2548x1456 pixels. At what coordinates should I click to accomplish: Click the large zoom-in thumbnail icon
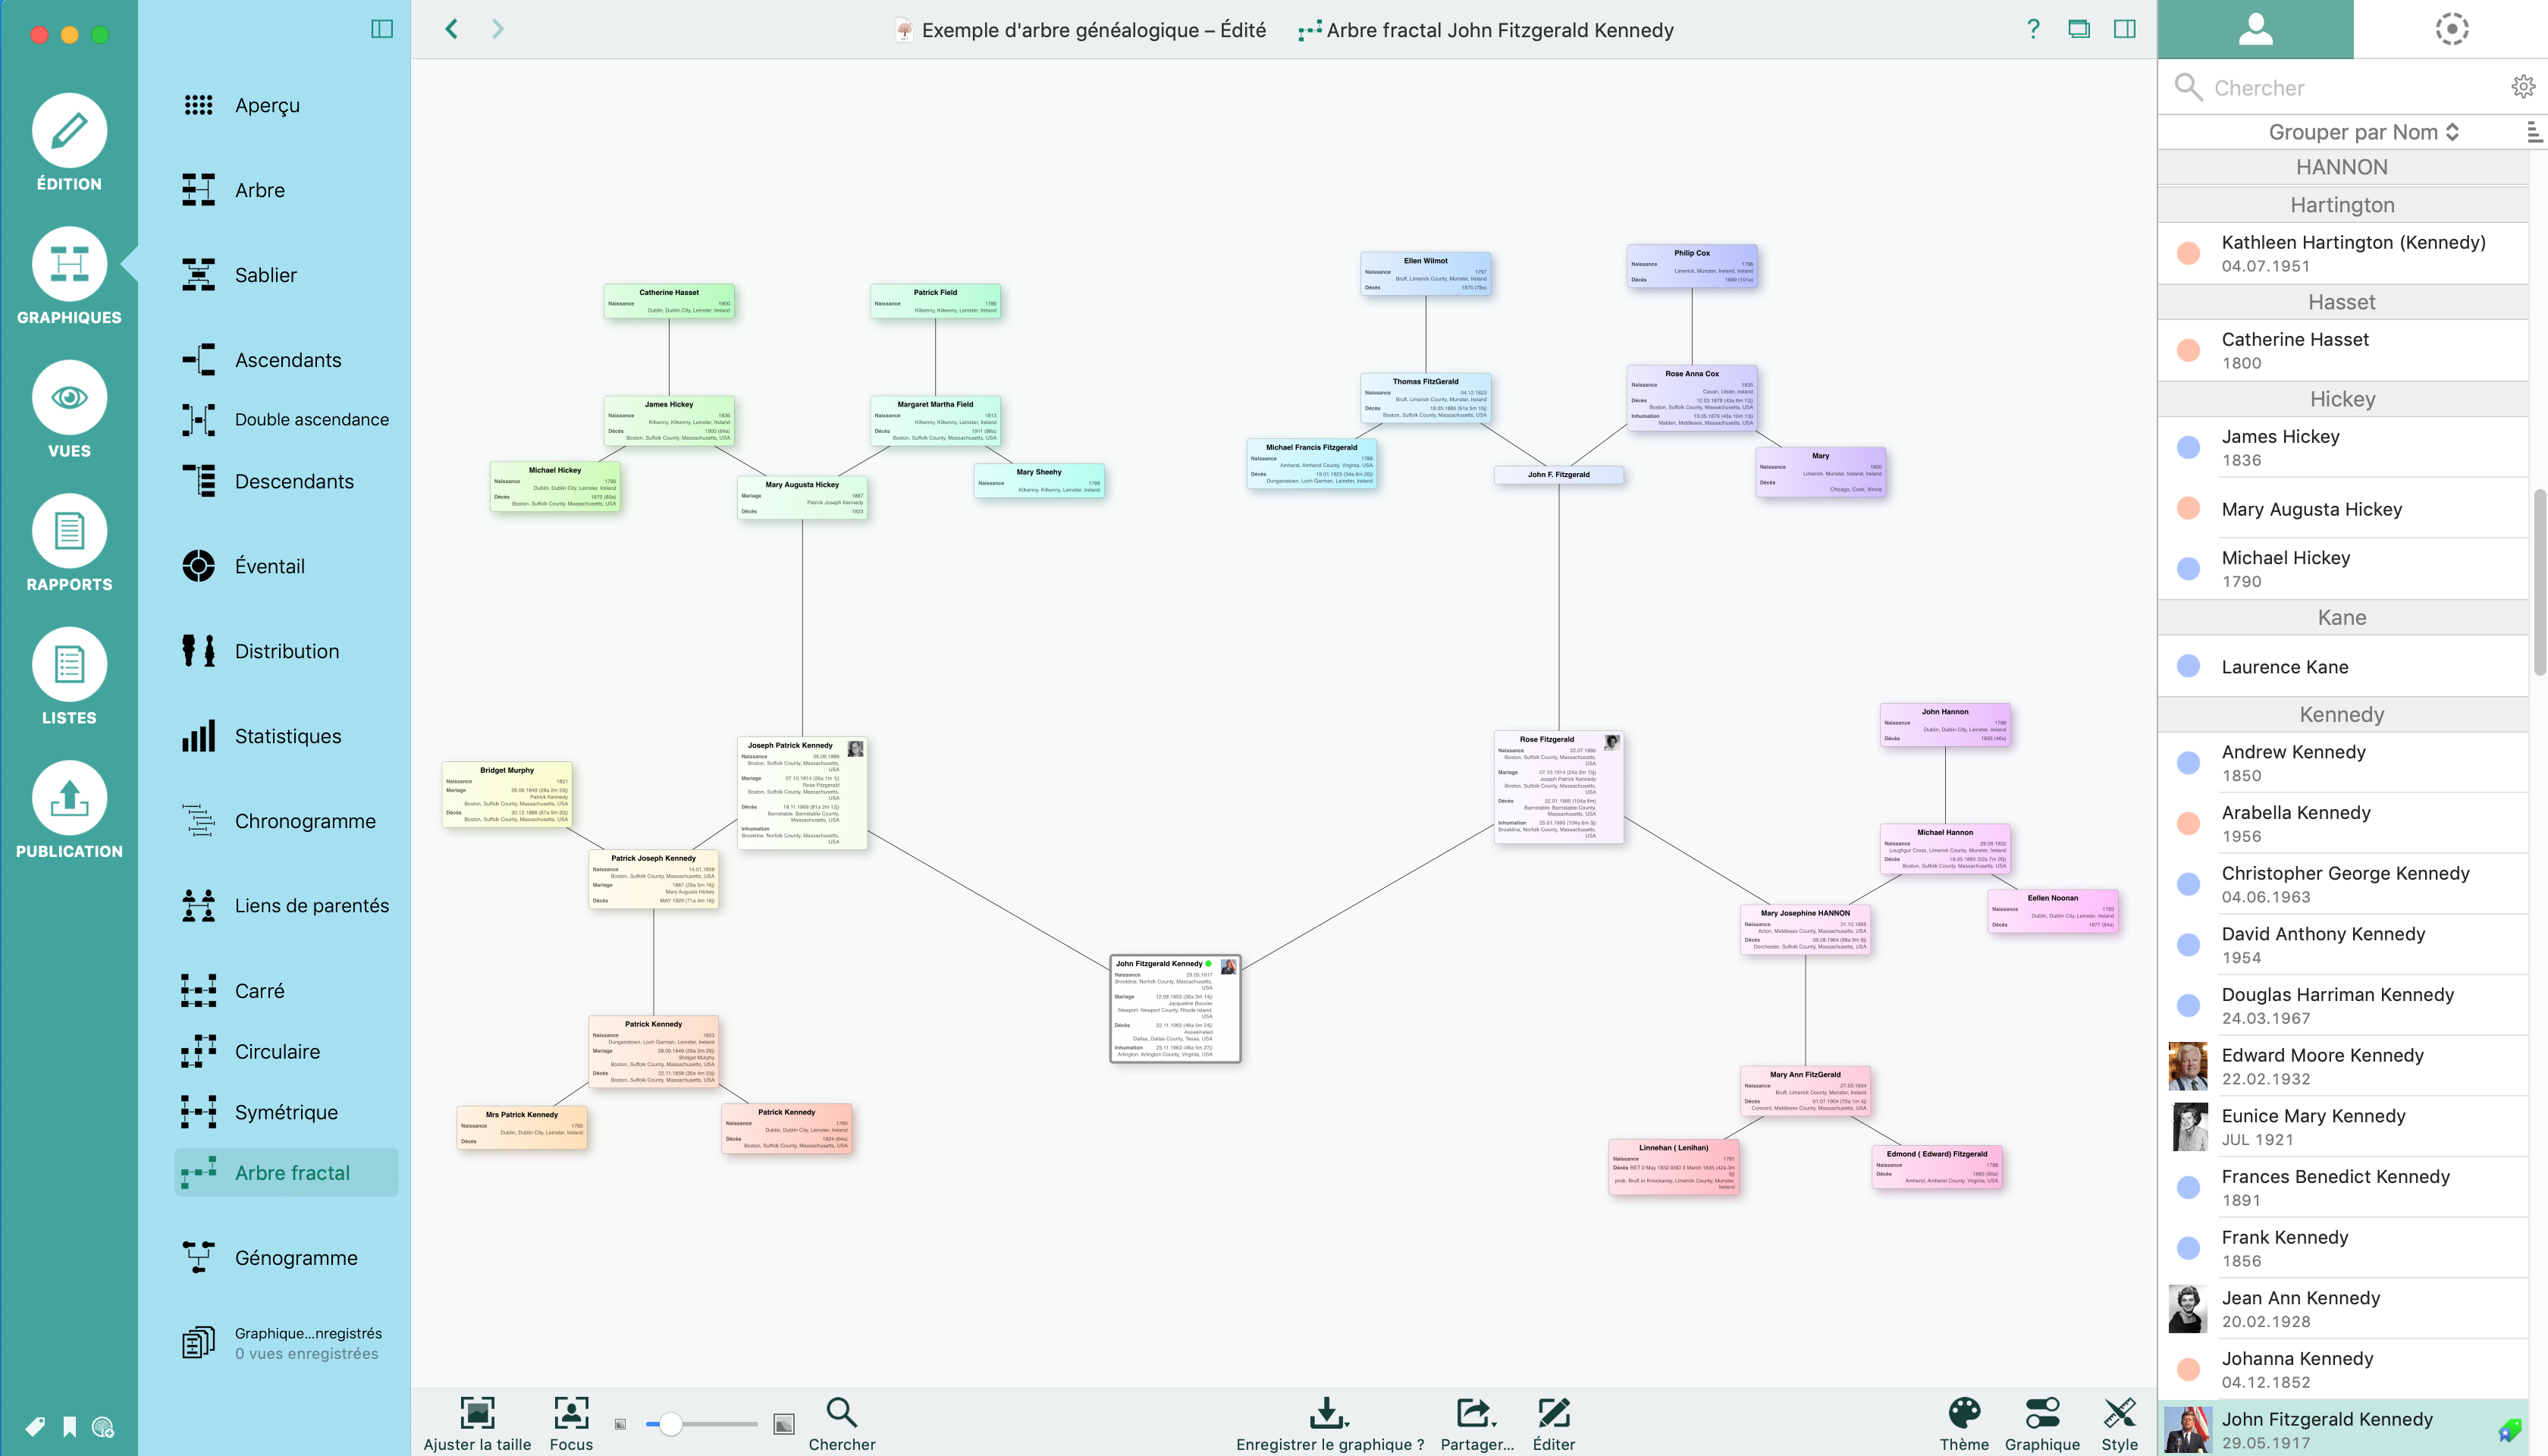784,1424
